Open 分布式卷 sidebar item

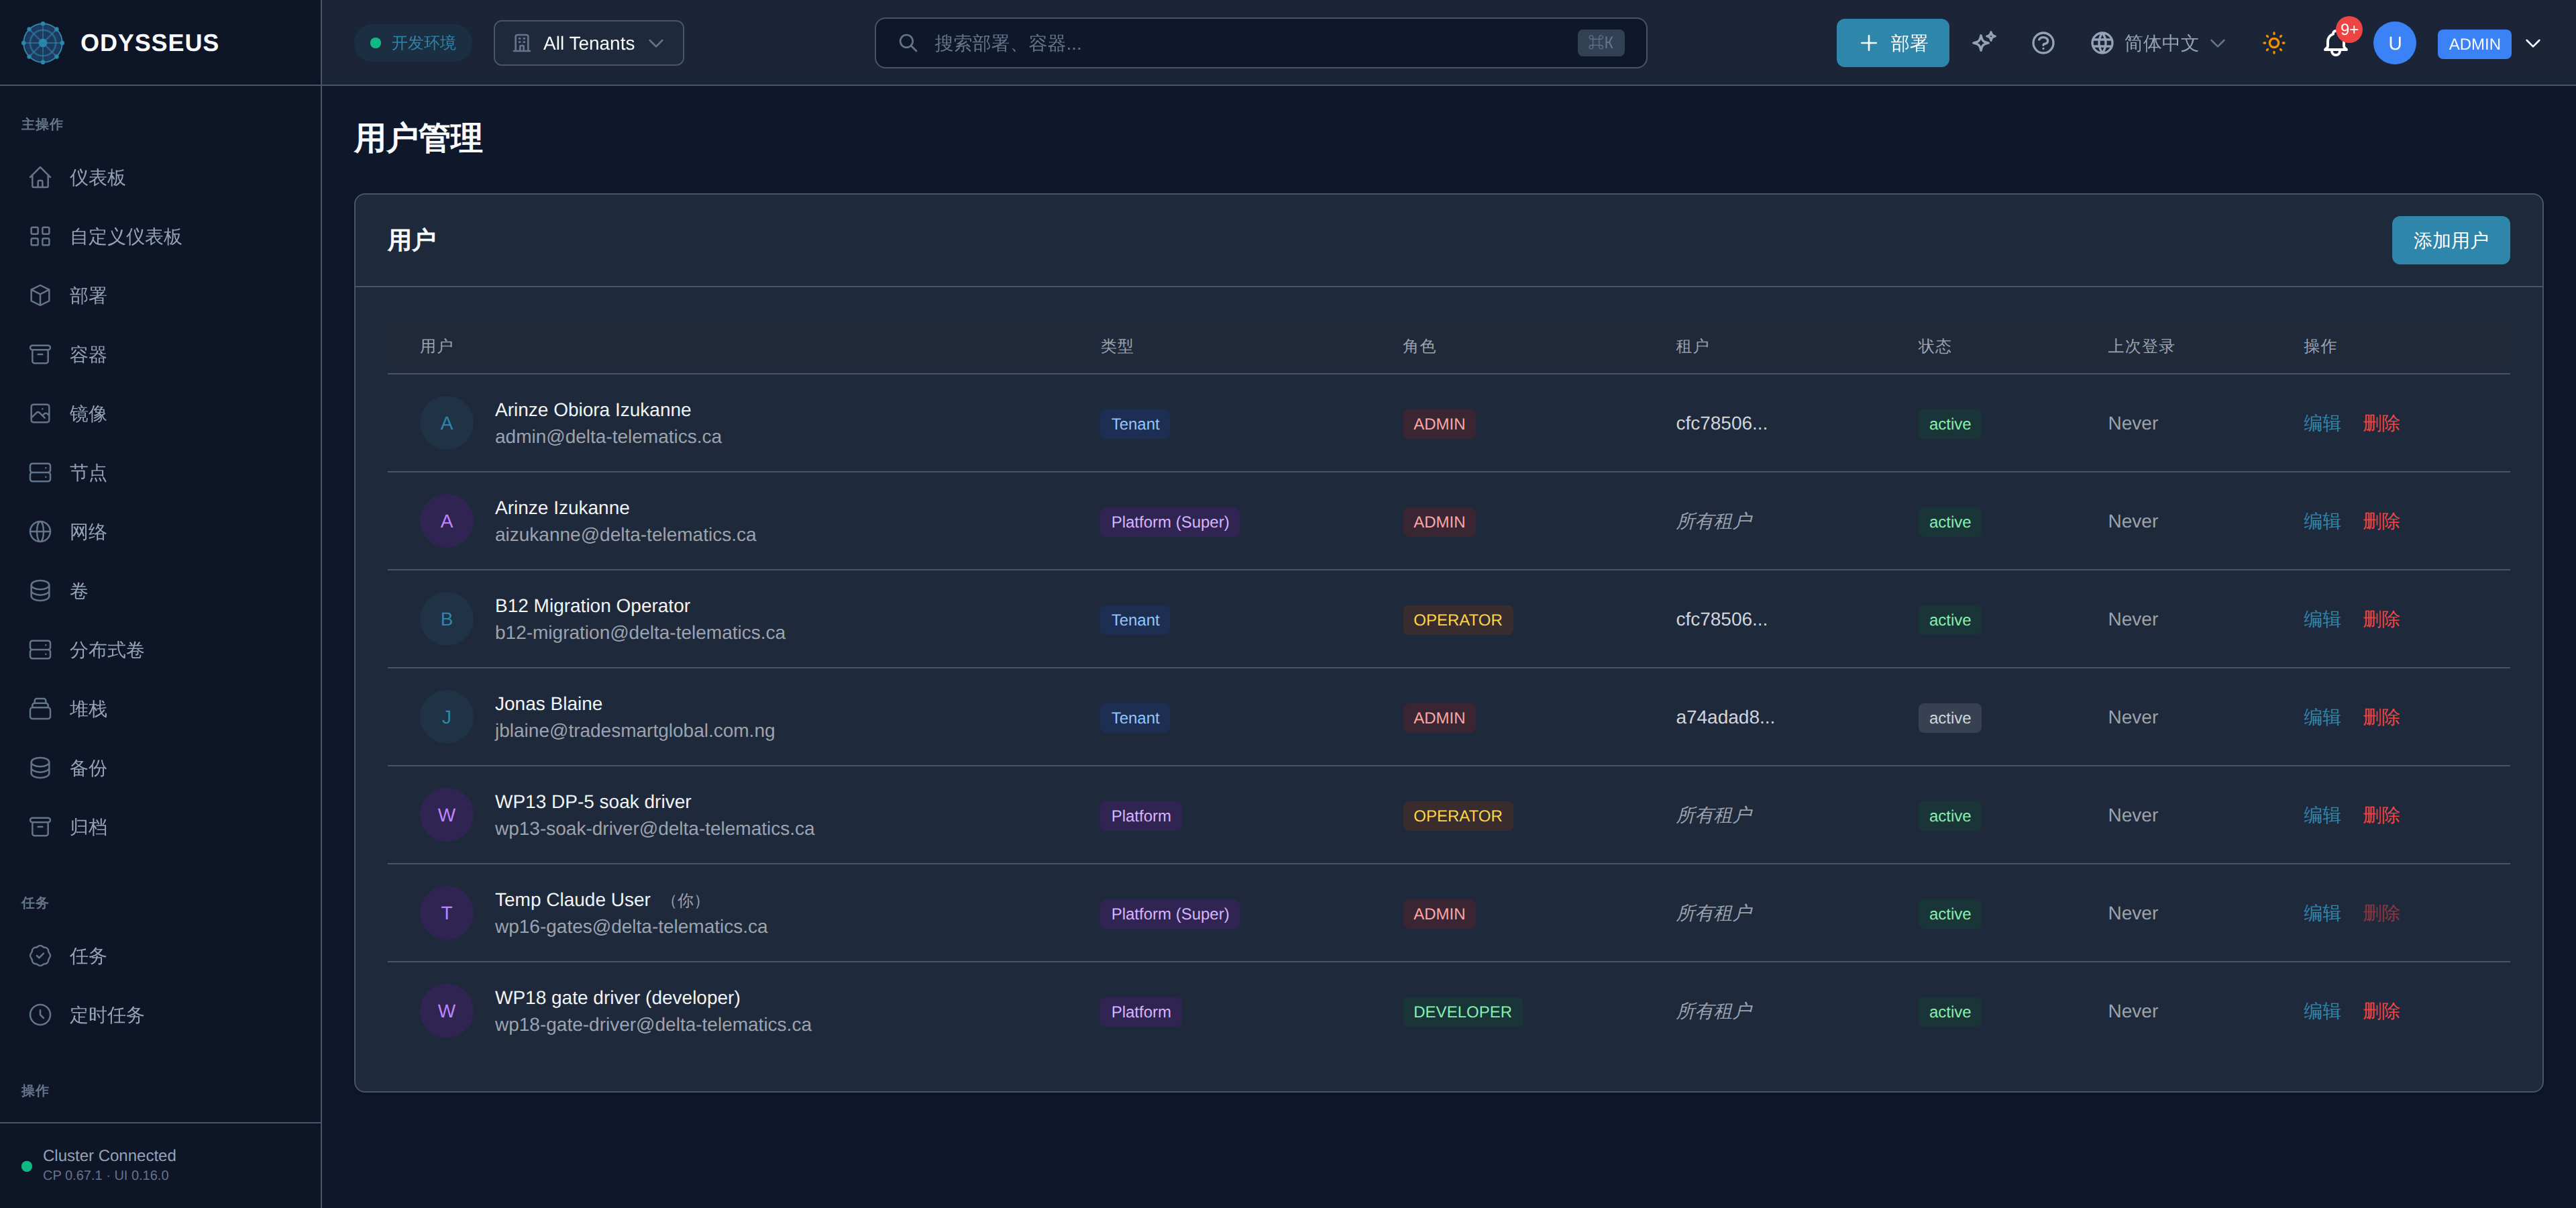pos(160,650)
